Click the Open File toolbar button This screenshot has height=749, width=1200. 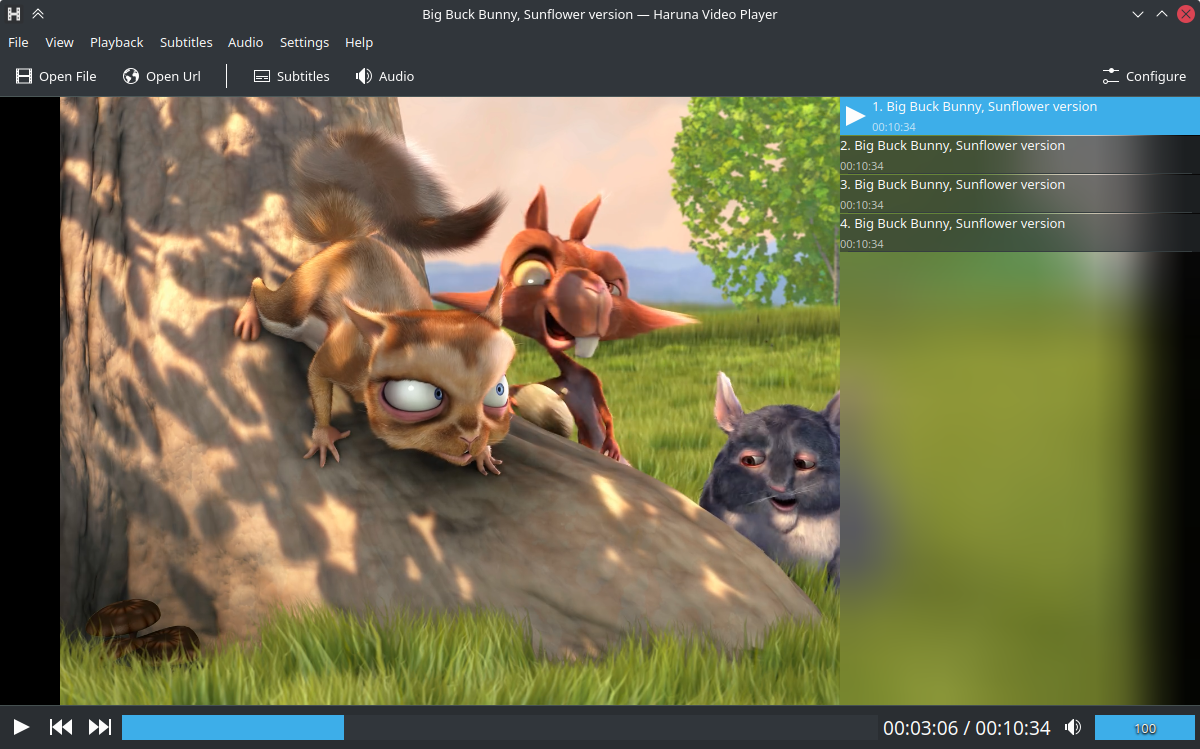coord(56,76)
